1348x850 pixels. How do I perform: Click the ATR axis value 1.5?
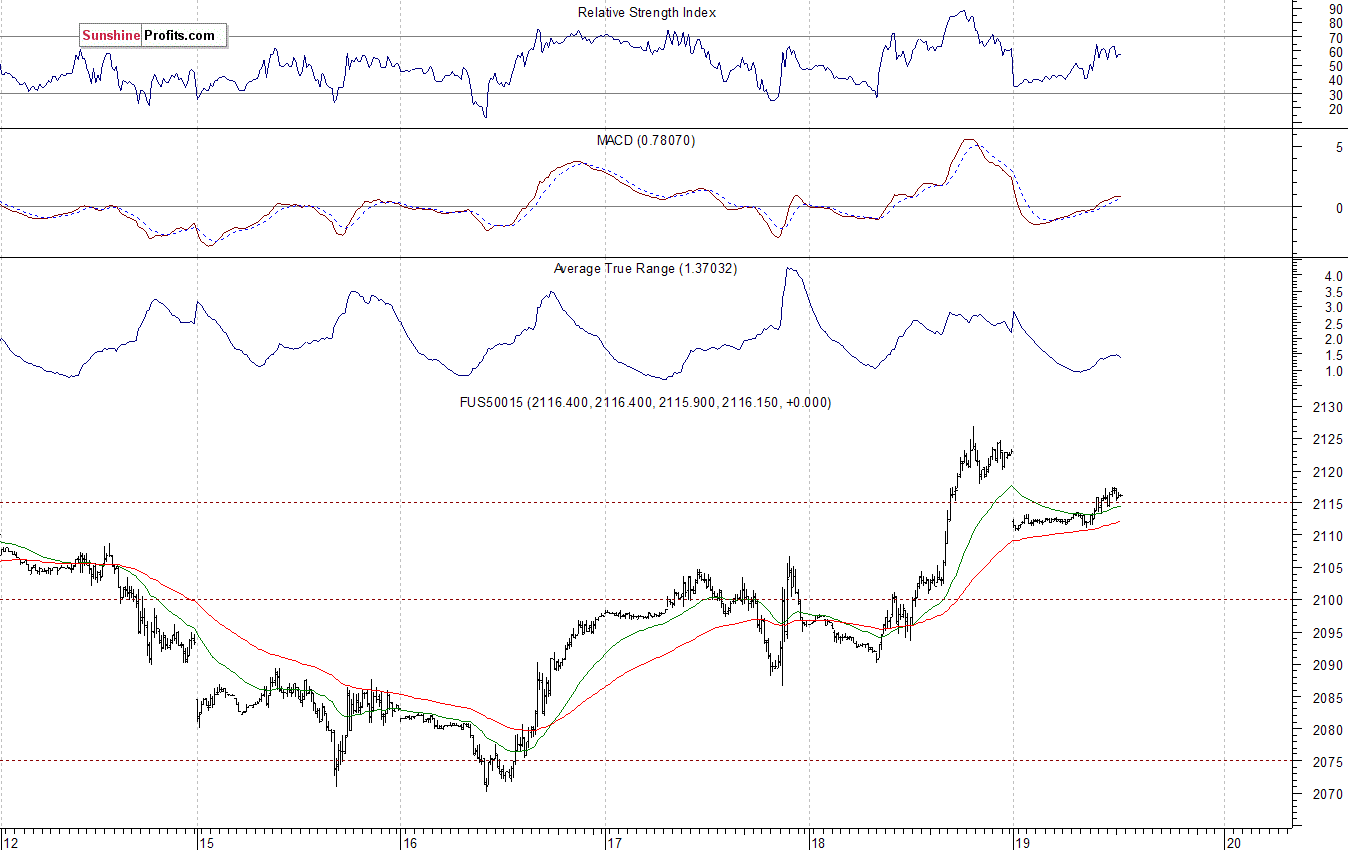(x=1332, y=356)
